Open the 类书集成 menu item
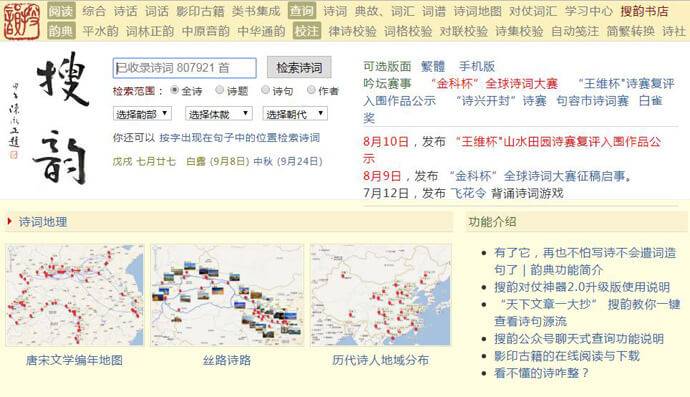 [x=256, y=11]
